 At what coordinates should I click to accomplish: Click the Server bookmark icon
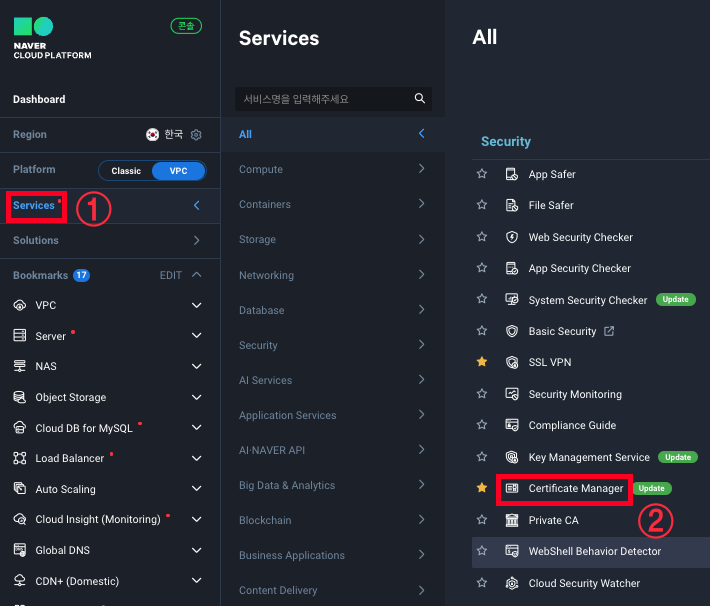coord(19,336)
